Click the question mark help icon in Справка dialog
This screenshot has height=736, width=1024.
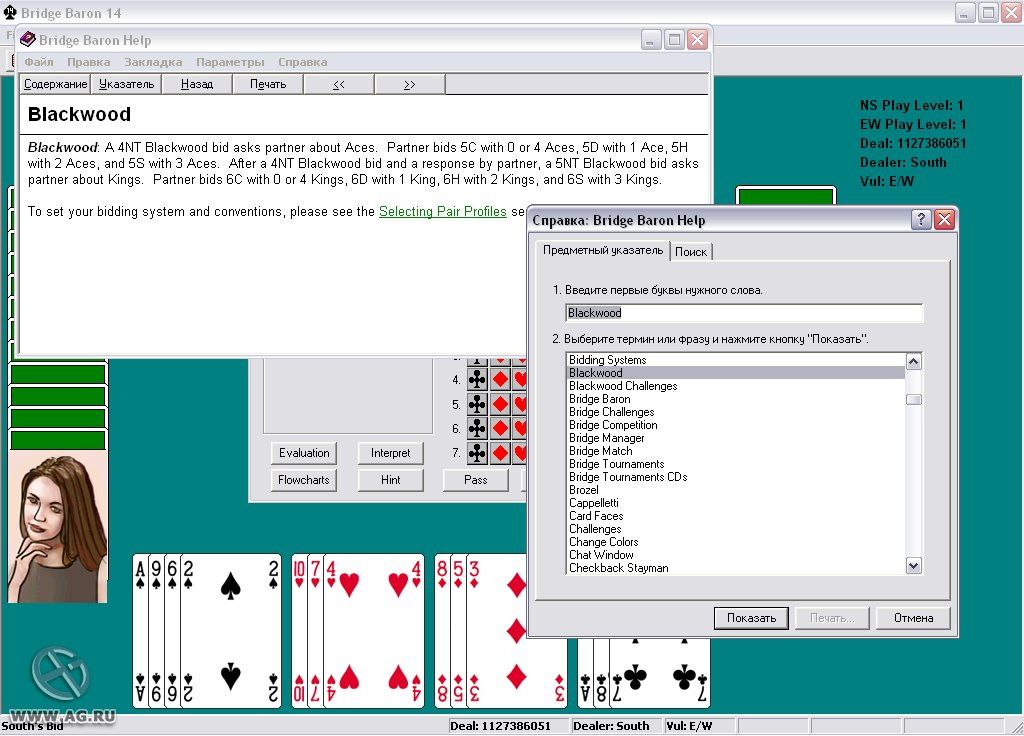click(x=921, y=219)
